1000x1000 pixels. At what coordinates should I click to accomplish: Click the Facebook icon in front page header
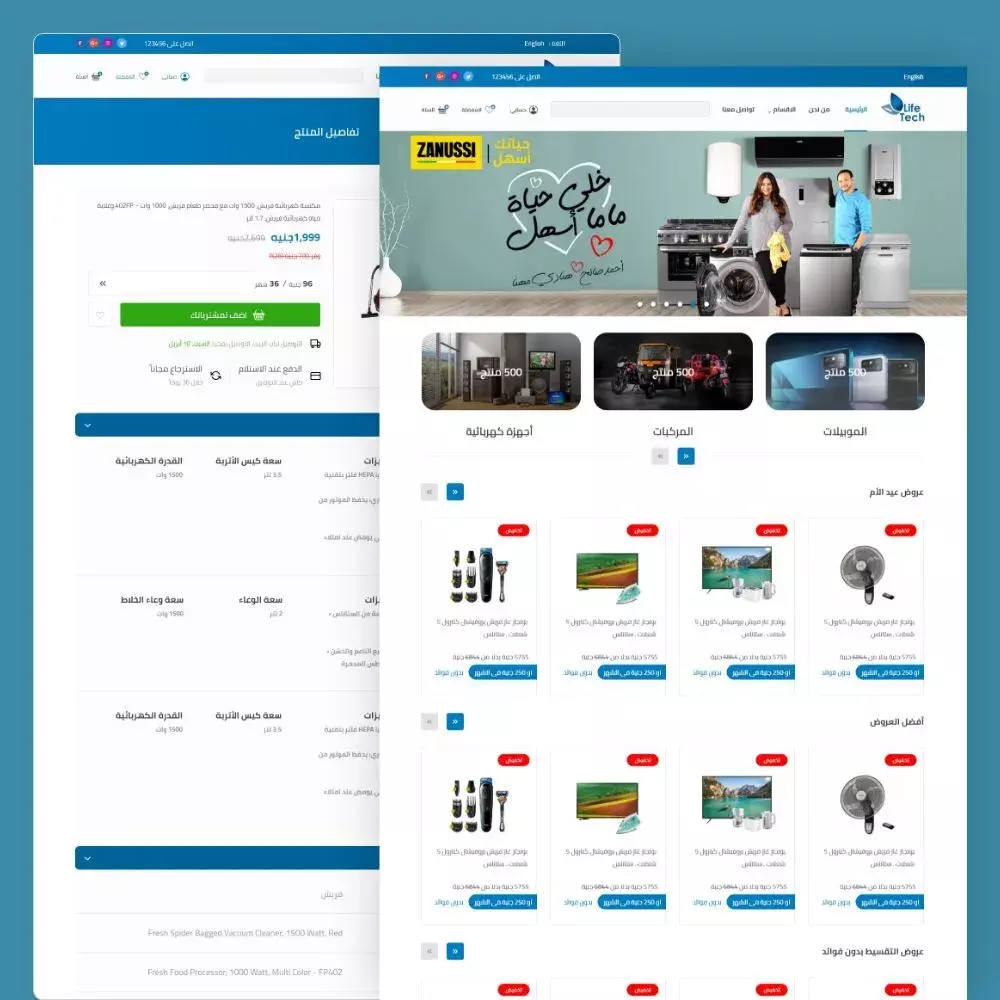pos(426,77)
